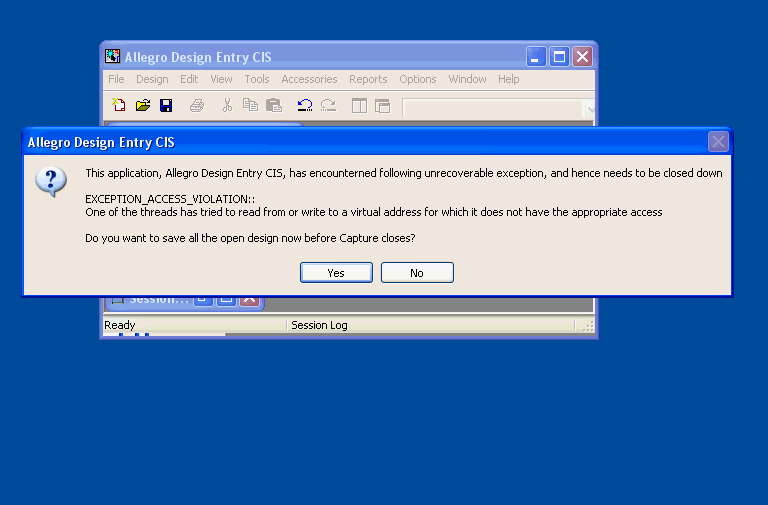This screenshot has height=505, width=768.
Task: Open the Accessories menu
Action: pos(309,79)
